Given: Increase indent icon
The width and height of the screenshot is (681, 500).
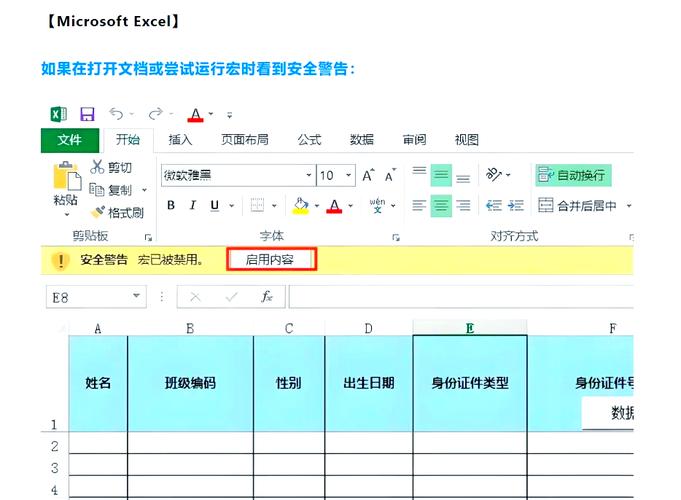Looking at the screenshot, I should click(516, 205).
